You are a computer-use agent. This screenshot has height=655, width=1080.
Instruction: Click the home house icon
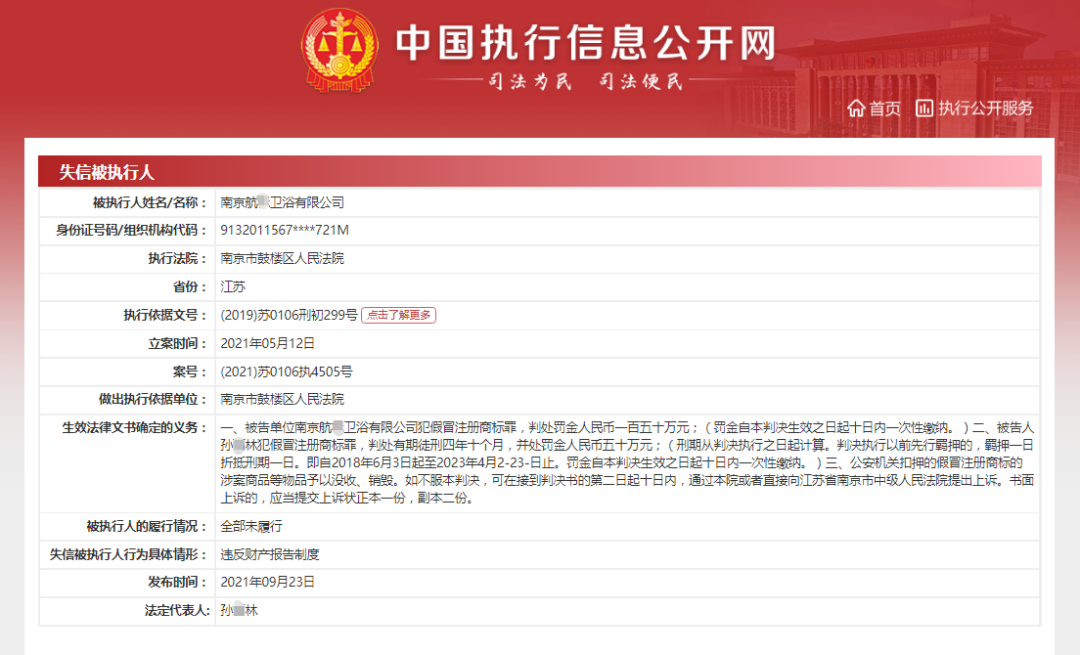856,108
